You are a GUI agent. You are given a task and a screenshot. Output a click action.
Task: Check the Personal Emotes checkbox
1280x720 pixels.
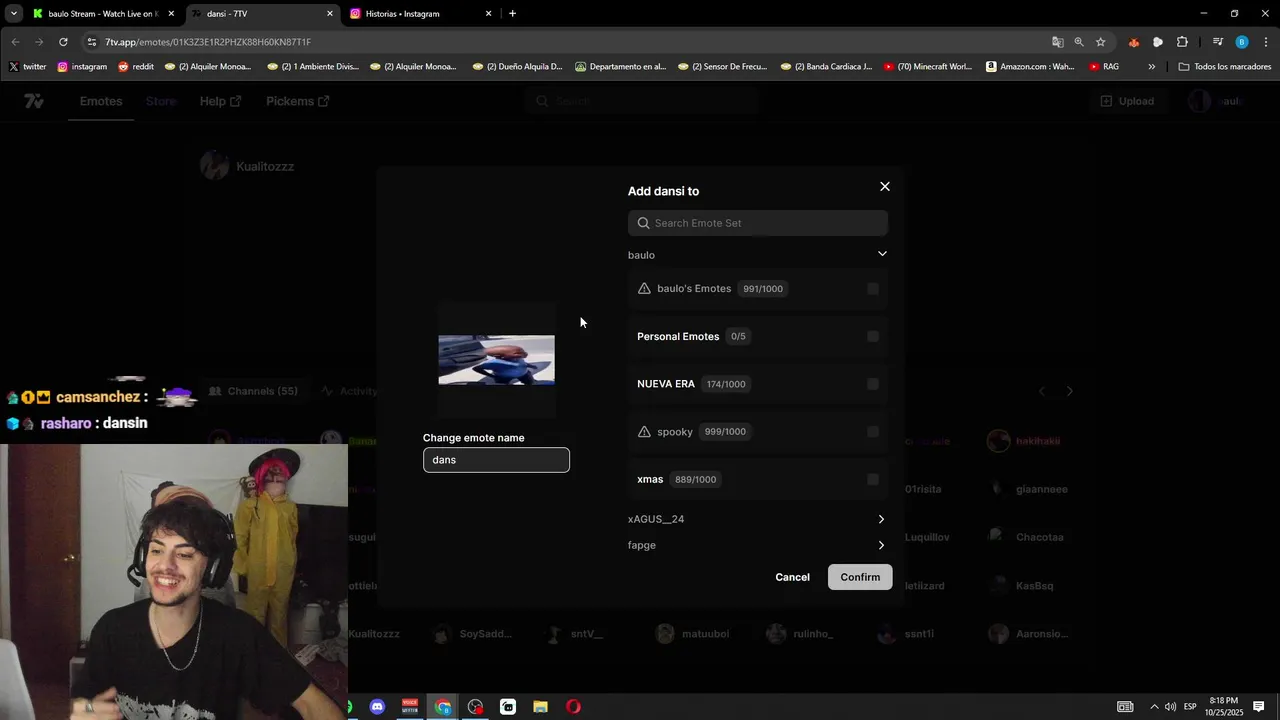click(x=873, y=337)
